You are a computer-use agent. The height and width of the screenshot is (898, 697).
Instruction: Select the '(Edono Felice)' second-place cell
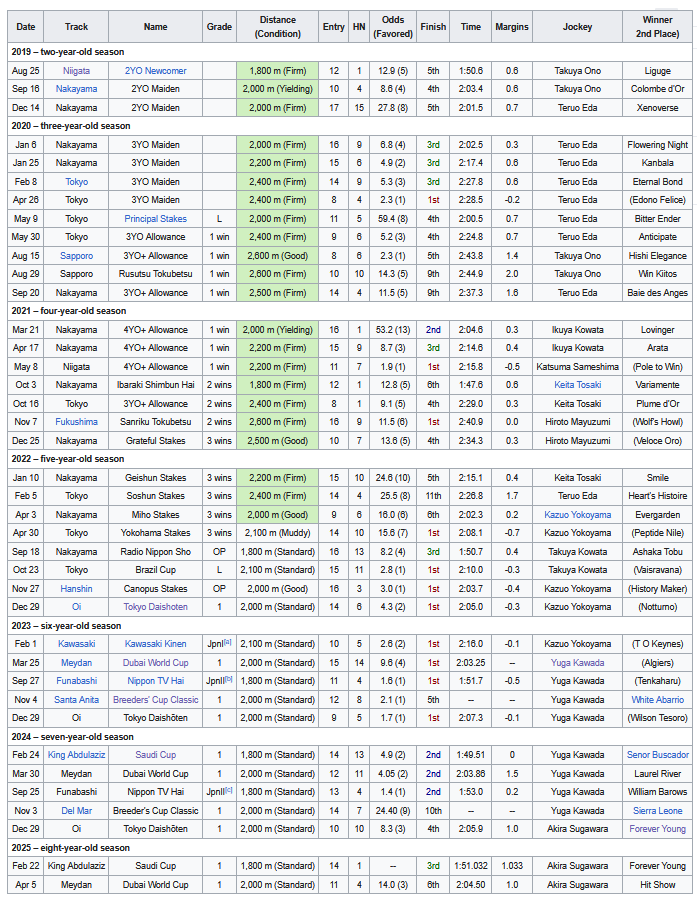(x=657, y=200)
